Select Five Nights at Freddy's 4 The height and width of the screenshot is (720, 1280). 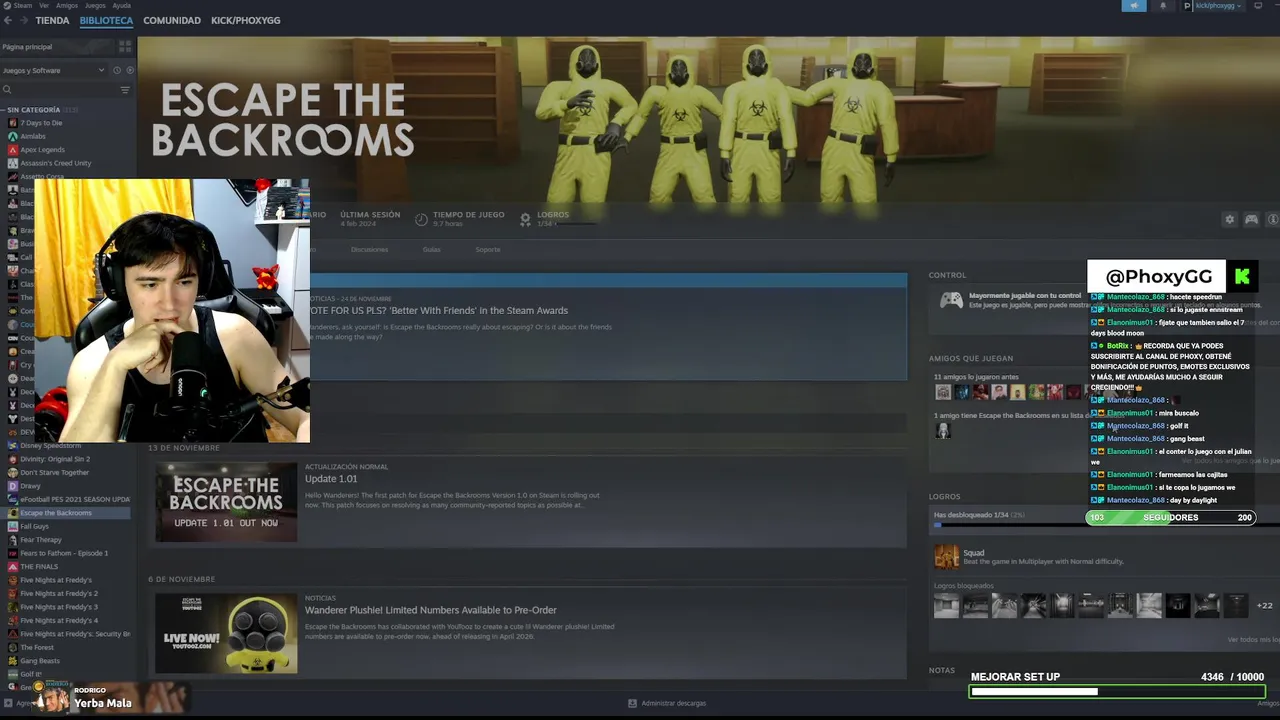pyautogui.click(x=59, y=620)
